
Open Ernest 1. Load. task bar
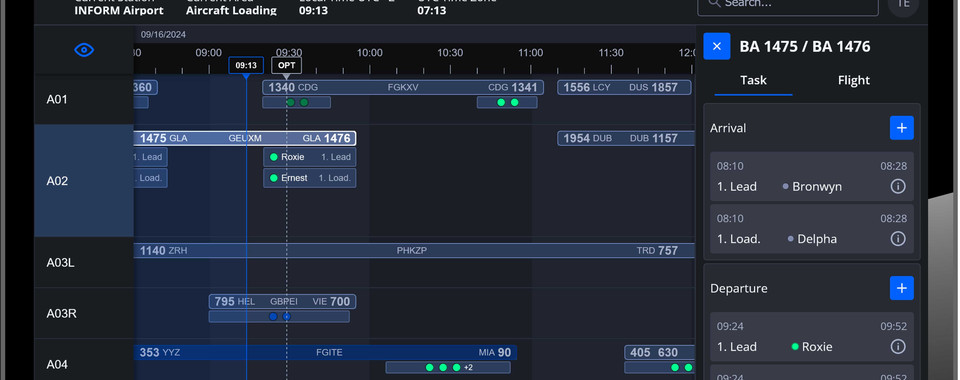click(x=310, y=178)
